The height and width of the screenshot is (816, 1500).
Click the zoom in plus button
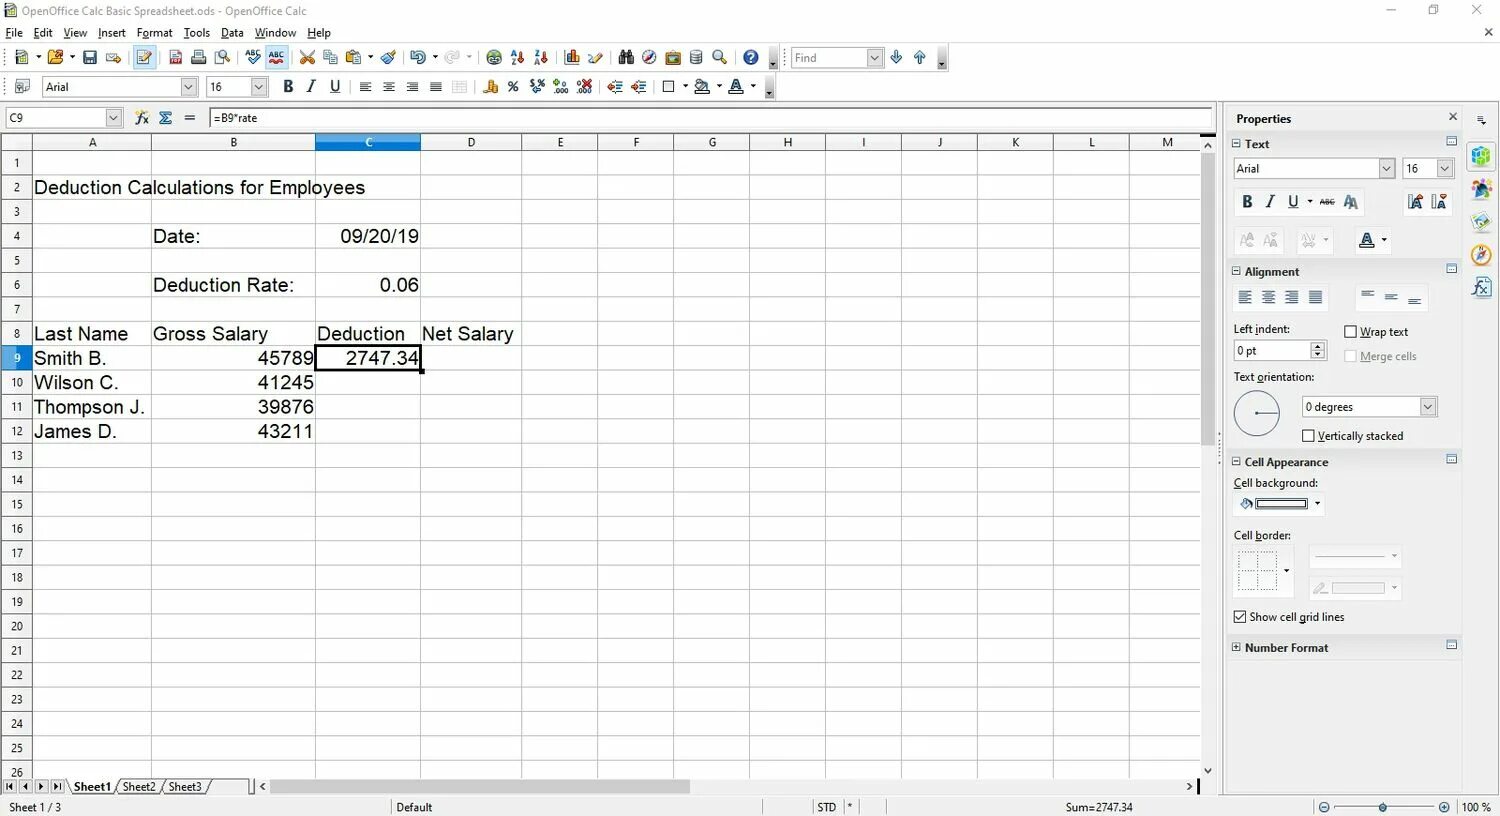[x=1444, y=807]
